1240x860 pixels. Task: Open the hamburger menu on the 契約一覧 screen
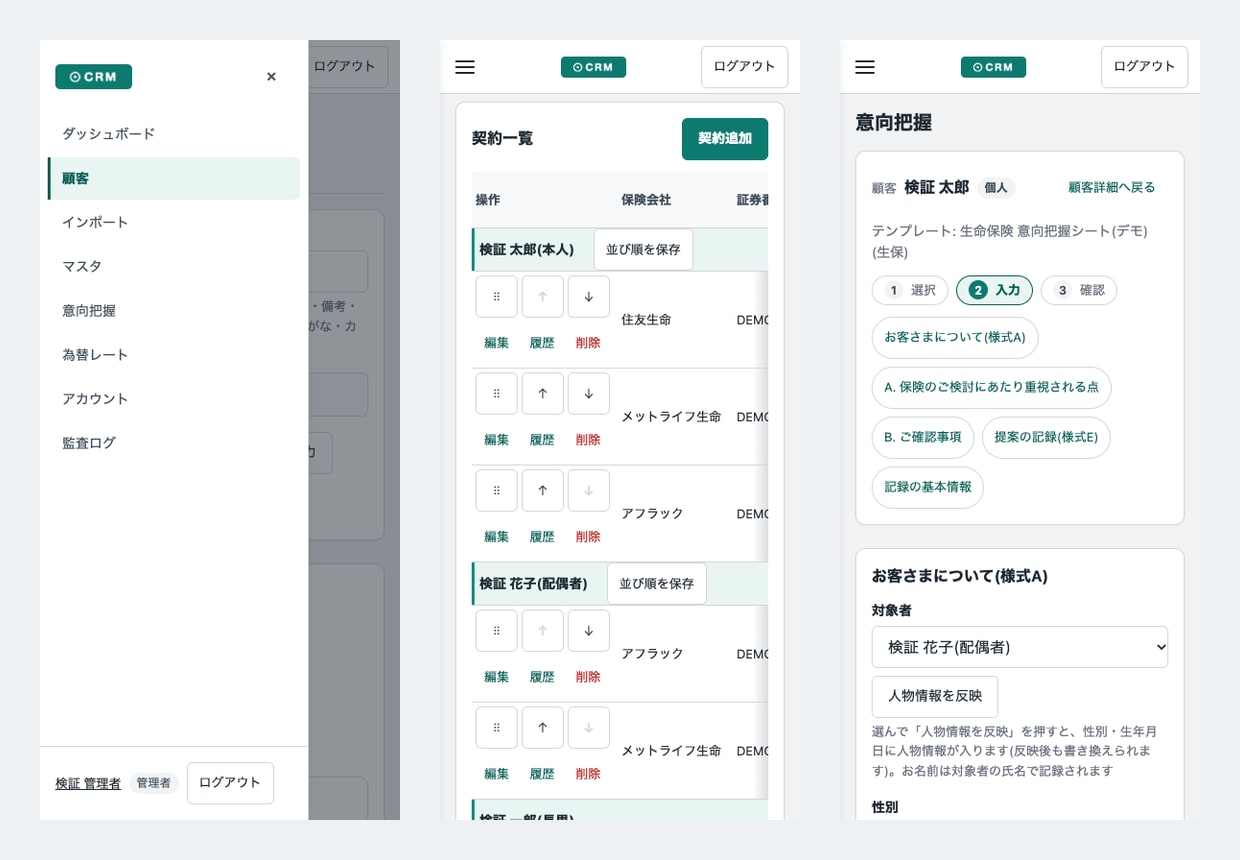pos(465,67)
